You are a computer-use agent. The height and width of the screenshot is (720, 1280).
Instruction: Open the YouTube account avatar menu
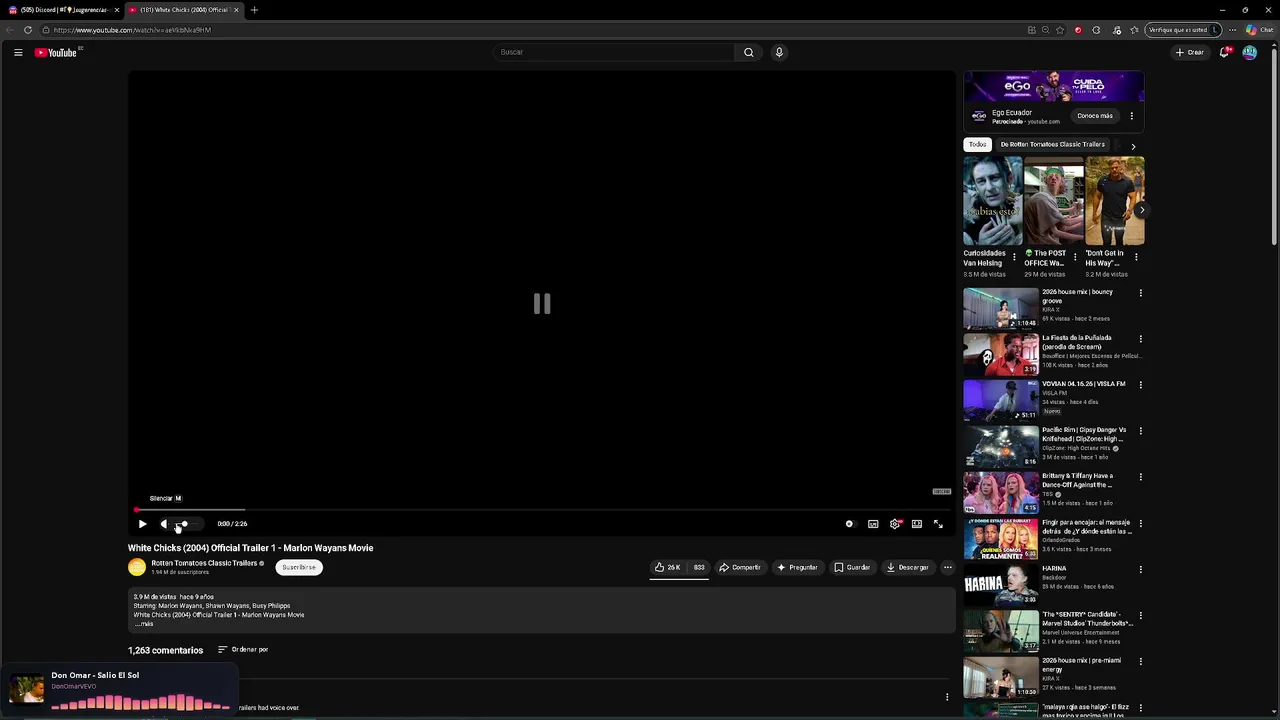coord(1250,52)
